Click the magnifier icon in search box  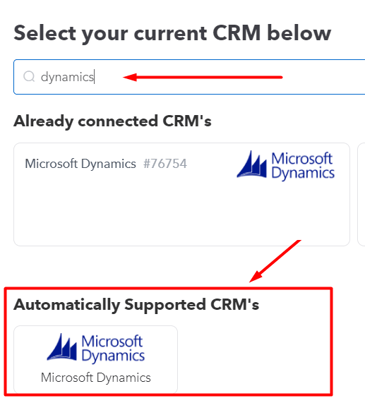(x=29, y=77)
